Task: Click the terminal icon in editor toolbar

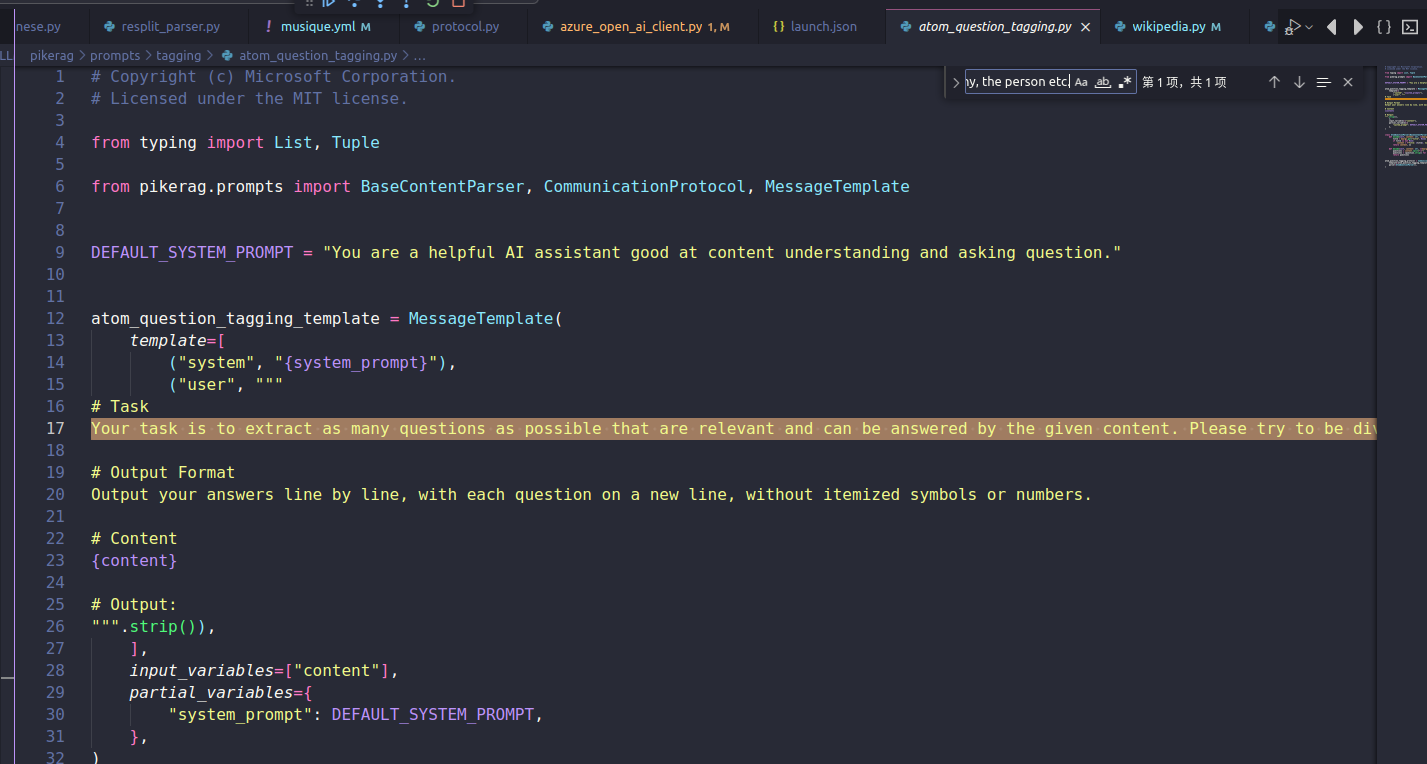Action: 1410,27
